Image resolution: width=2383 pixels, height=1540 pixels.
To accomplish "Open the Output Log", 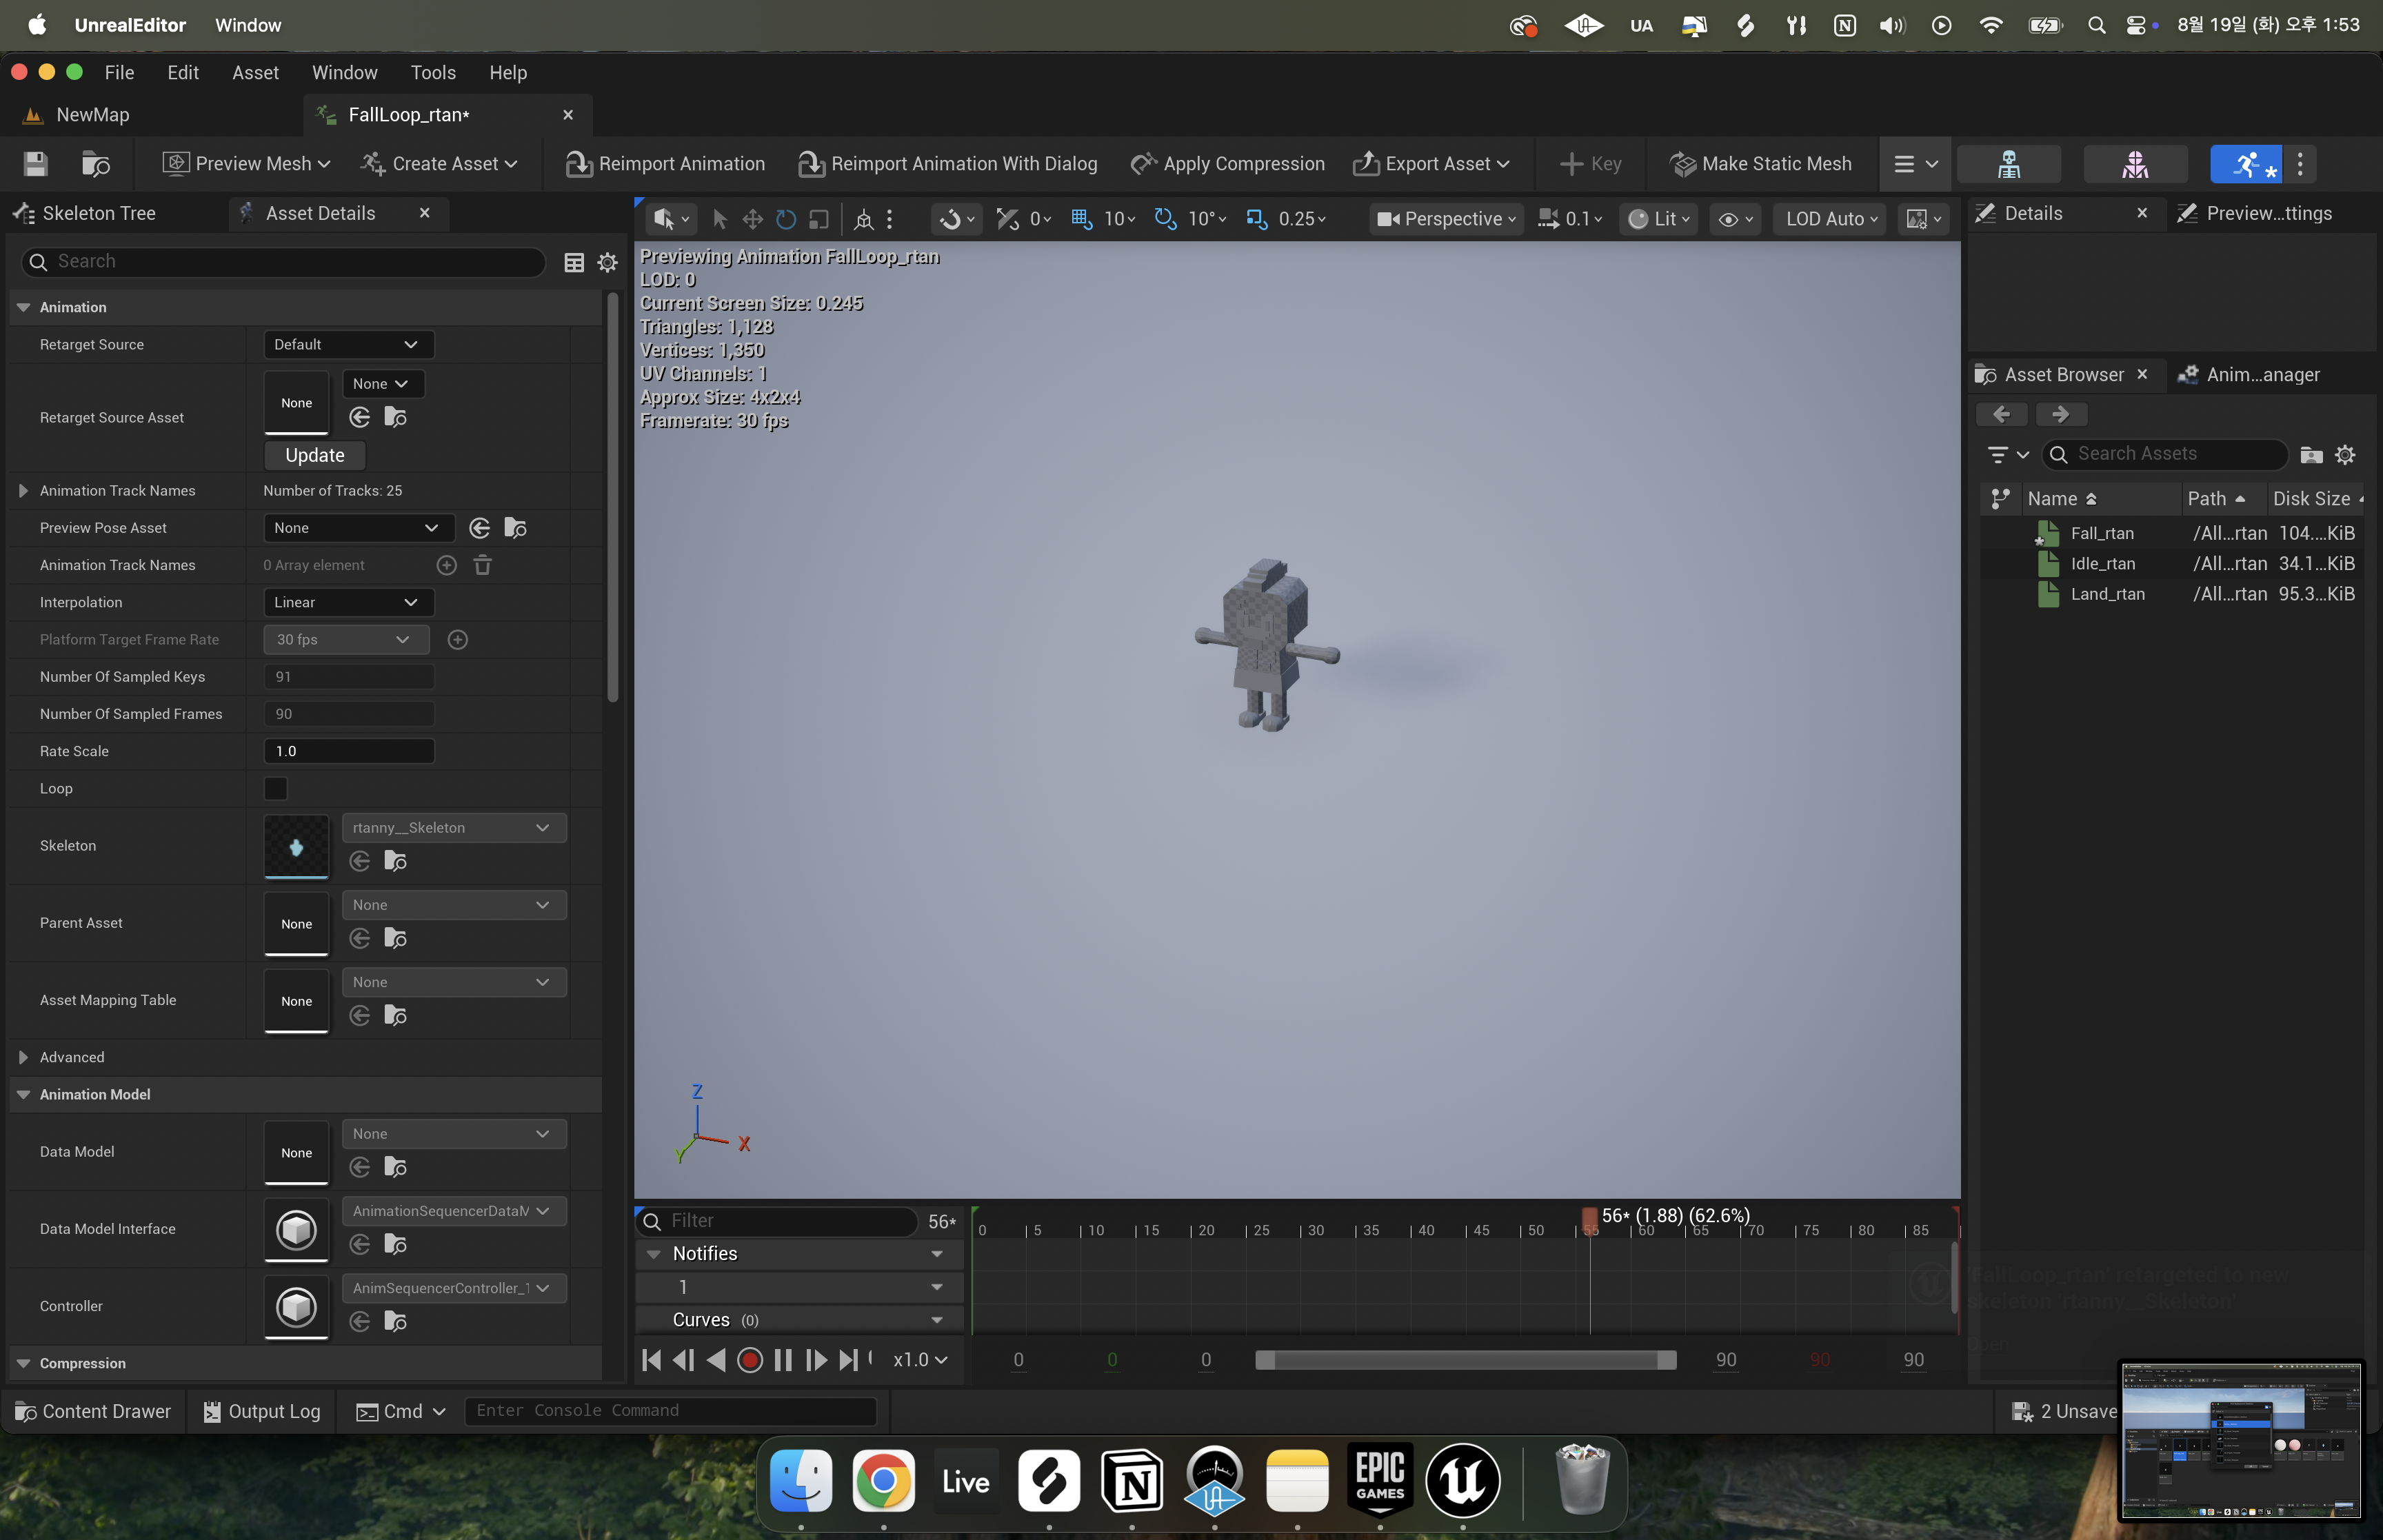I will 262,1411.
